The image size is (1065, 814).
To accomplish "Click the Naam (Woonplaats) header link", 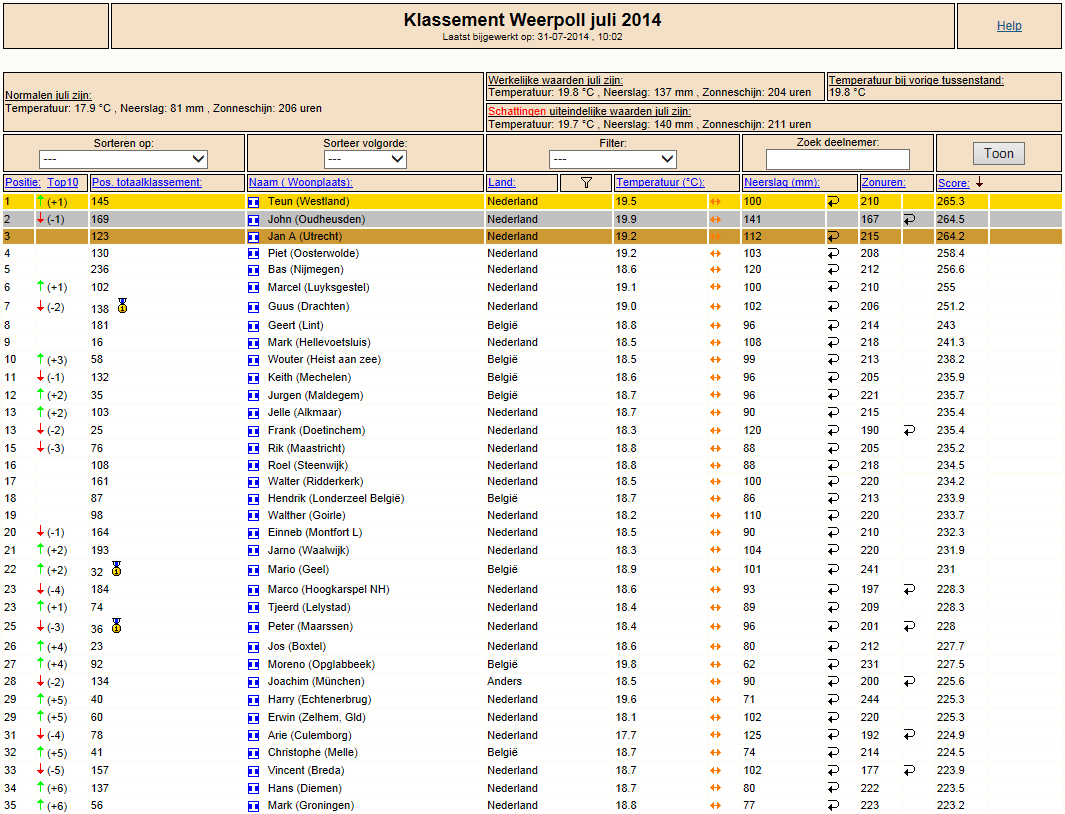I will (301, 182).
